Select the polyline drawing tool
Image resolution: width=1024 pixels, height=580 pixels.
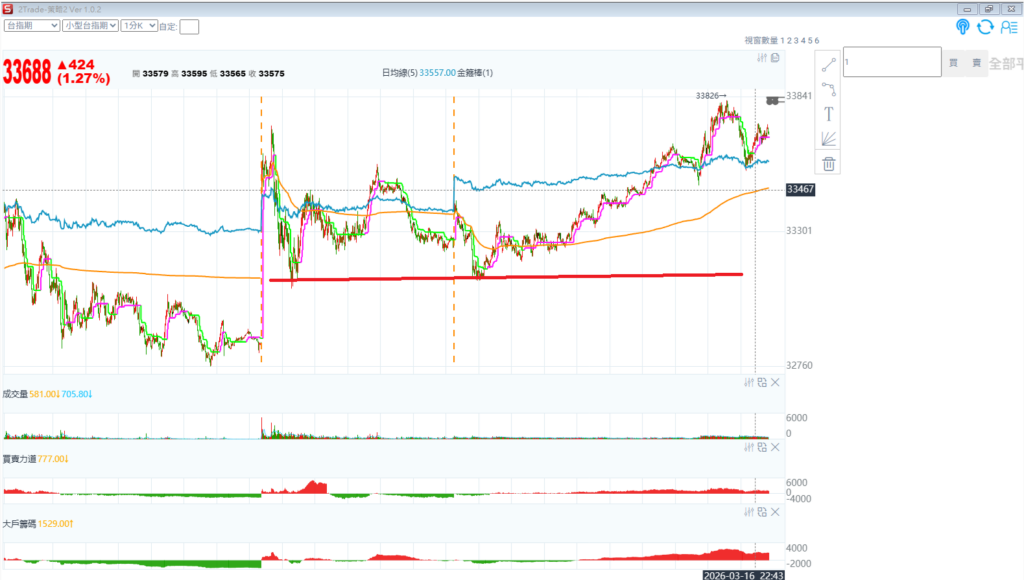tap(828, 89)
